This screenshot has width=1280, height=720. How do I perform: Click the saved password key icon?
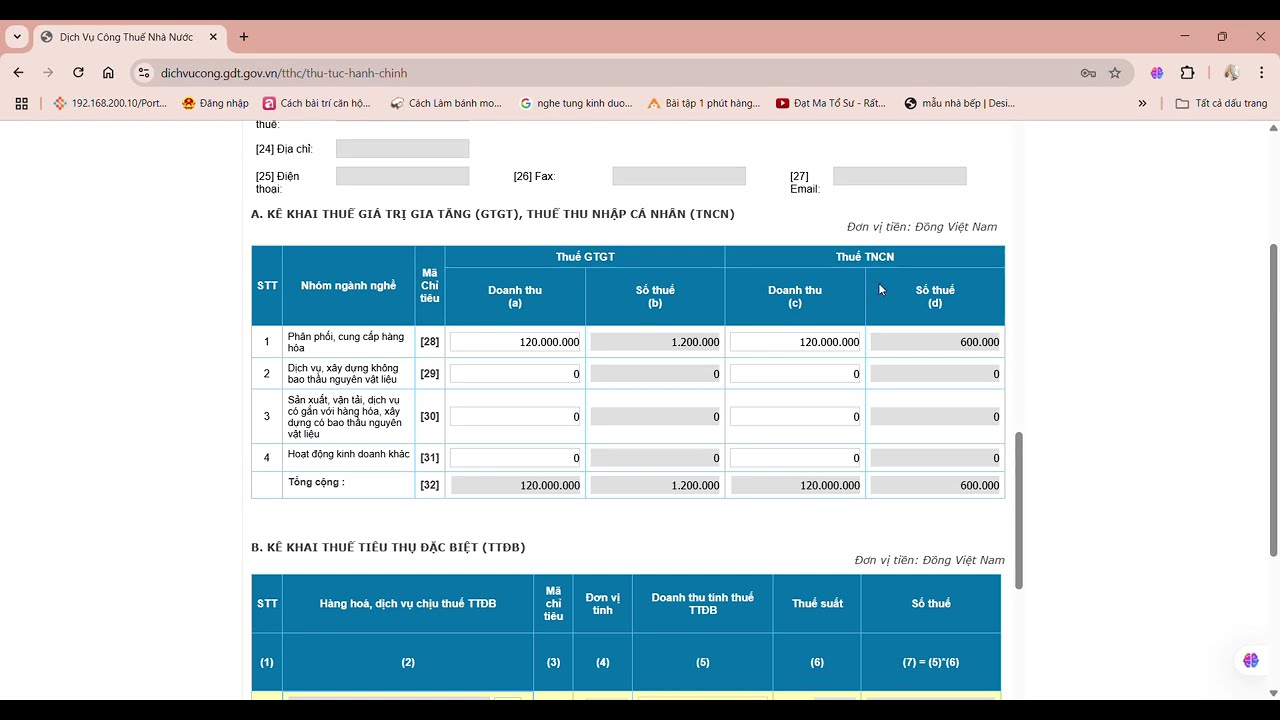[x=1088, y=73]
